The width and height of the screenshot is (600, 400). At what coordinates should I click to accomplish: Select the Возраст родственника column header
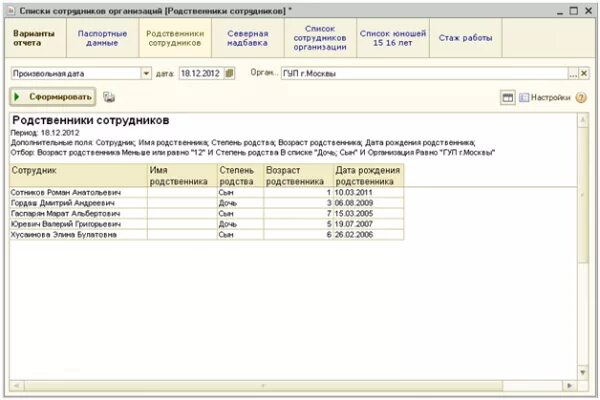click(299, 175)
